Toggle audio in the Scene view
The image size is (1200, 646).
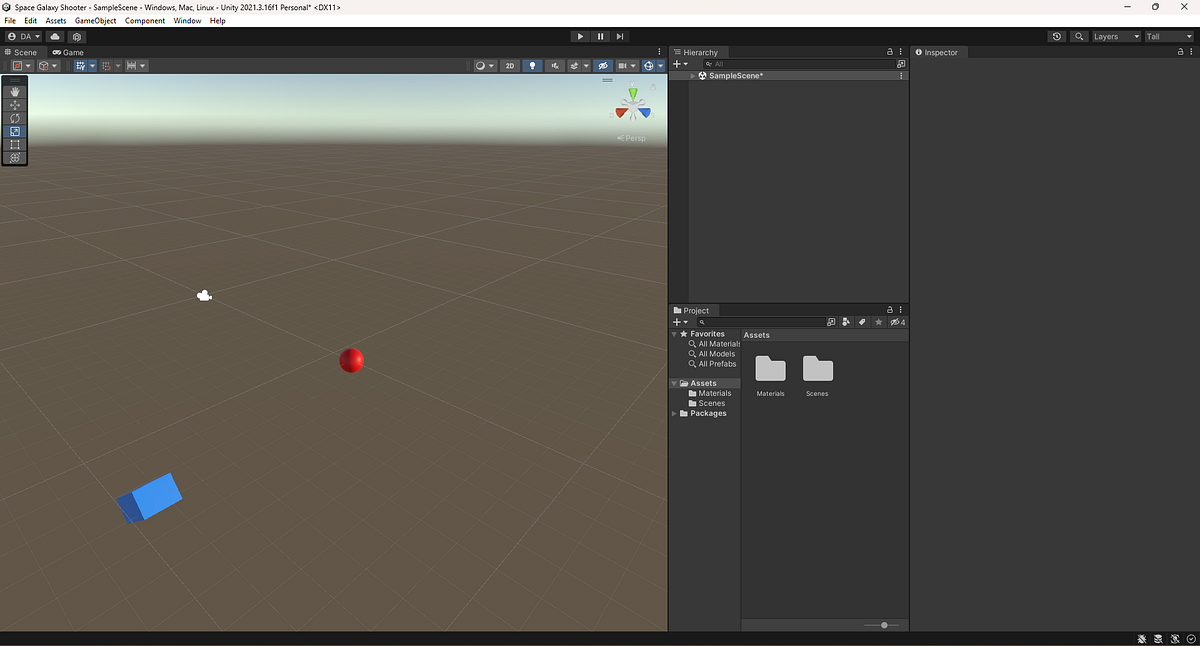[554, 65]
